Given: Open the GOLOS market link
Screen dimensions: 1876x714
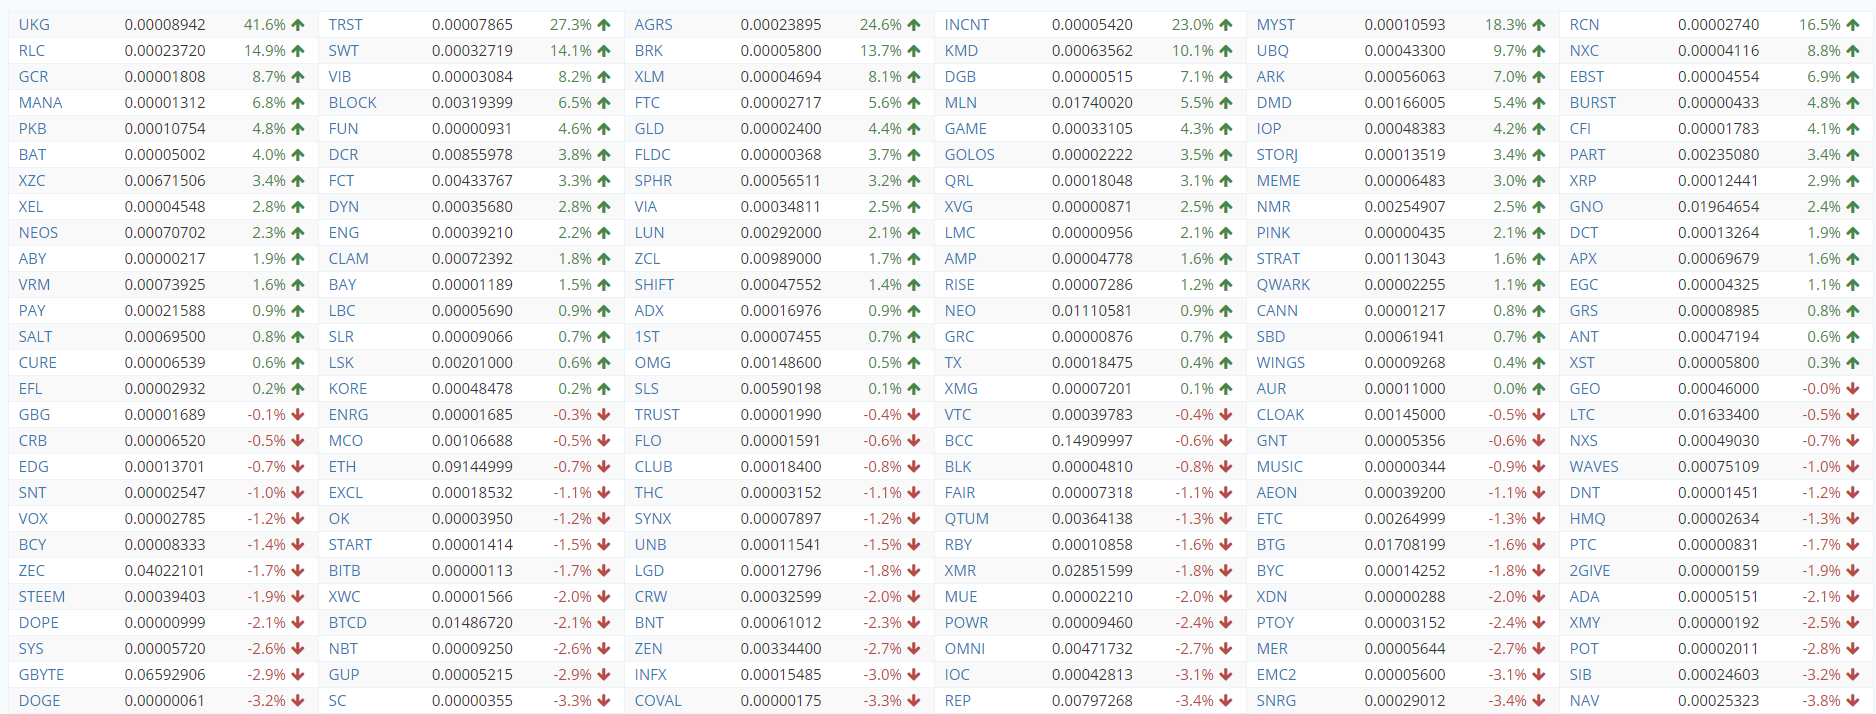Looking at the screenshot, I should coord(970,155).
